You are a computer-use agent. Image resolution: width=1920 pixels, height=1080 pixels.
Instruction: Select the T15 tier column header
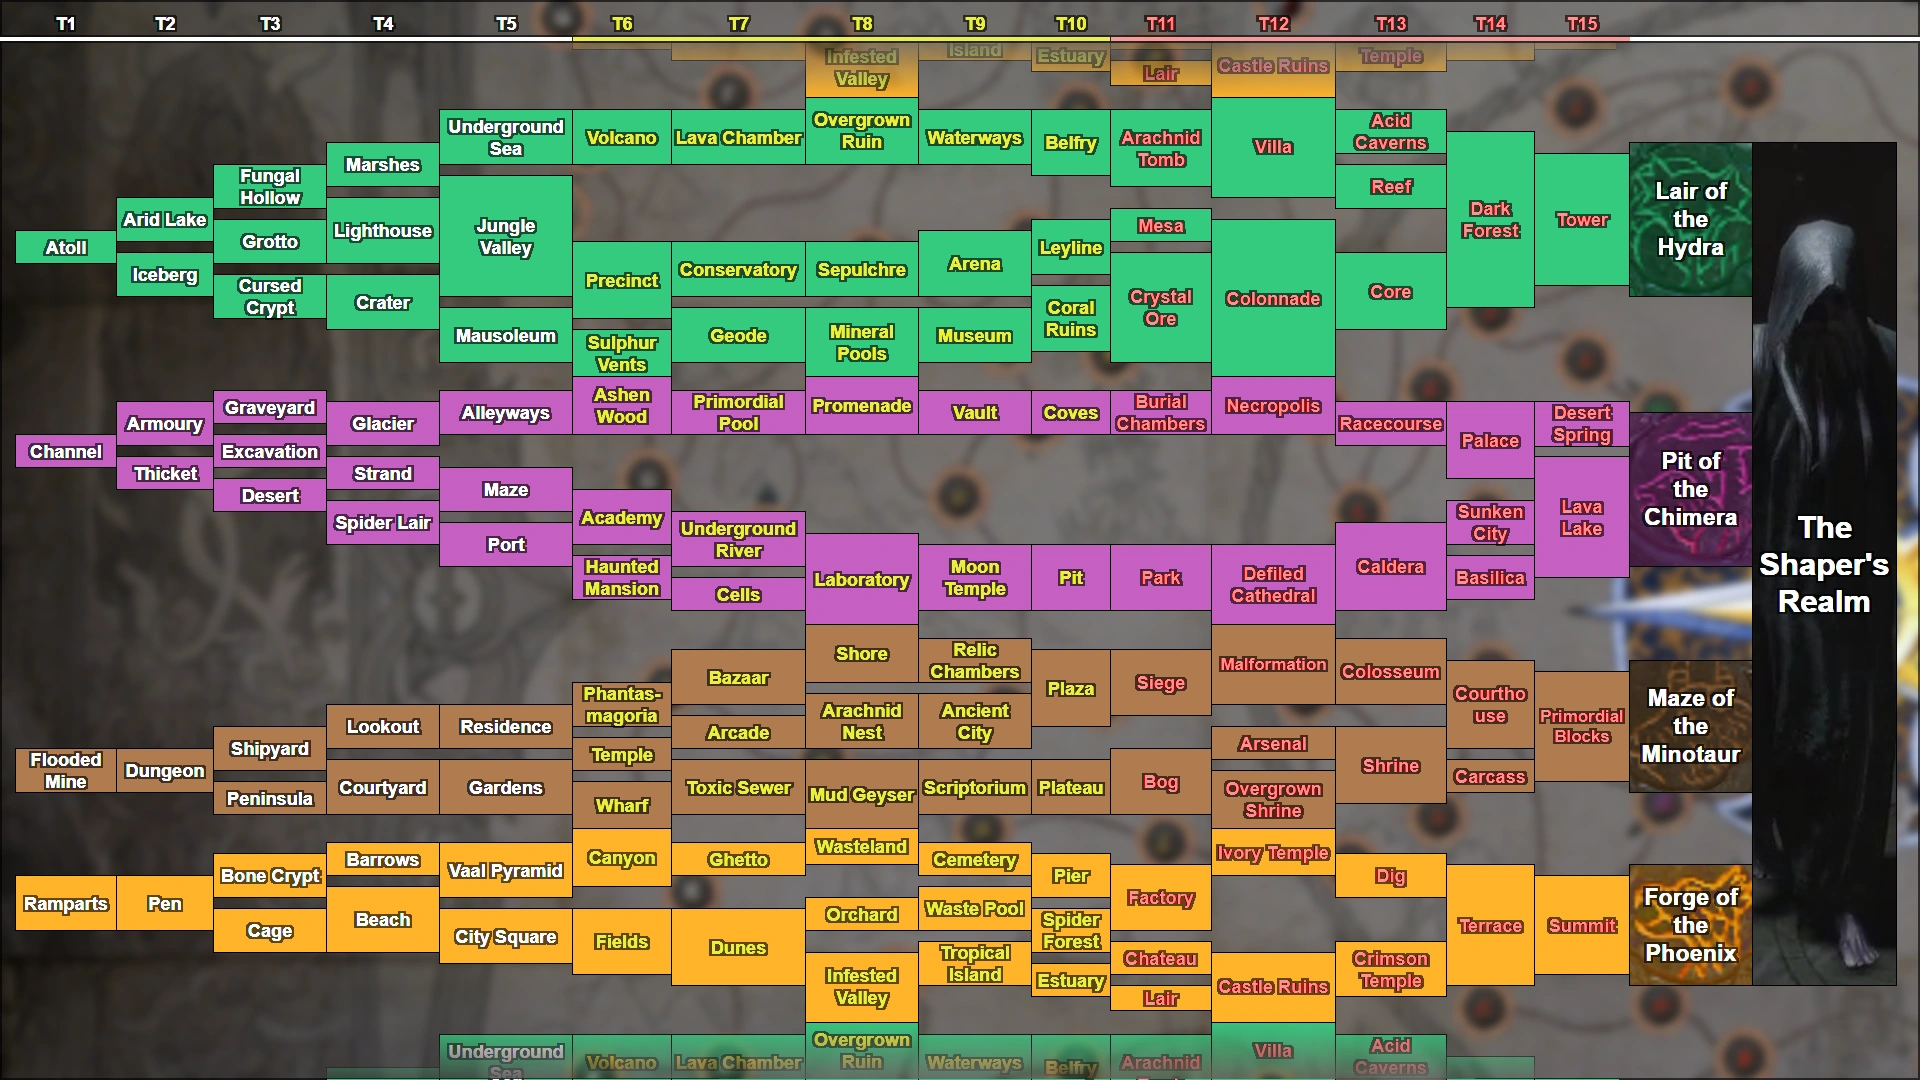1582,24
